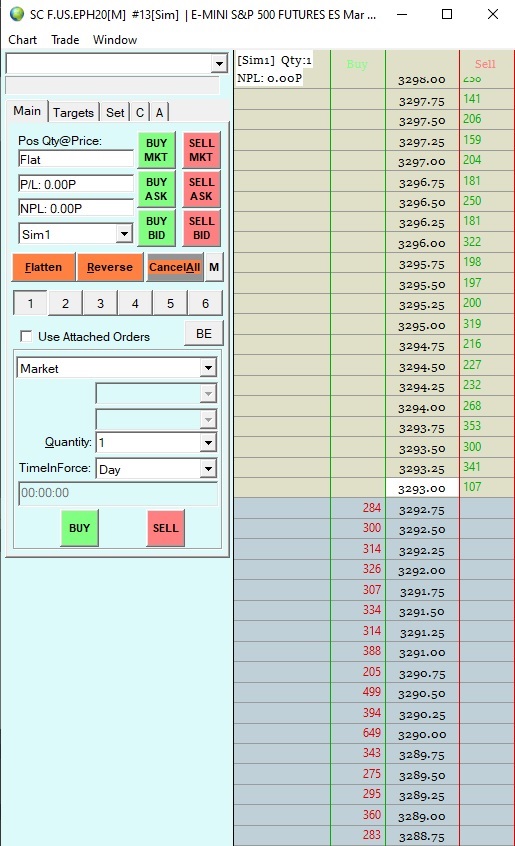Click bid size 388 at 3291.00

(372, 651)
